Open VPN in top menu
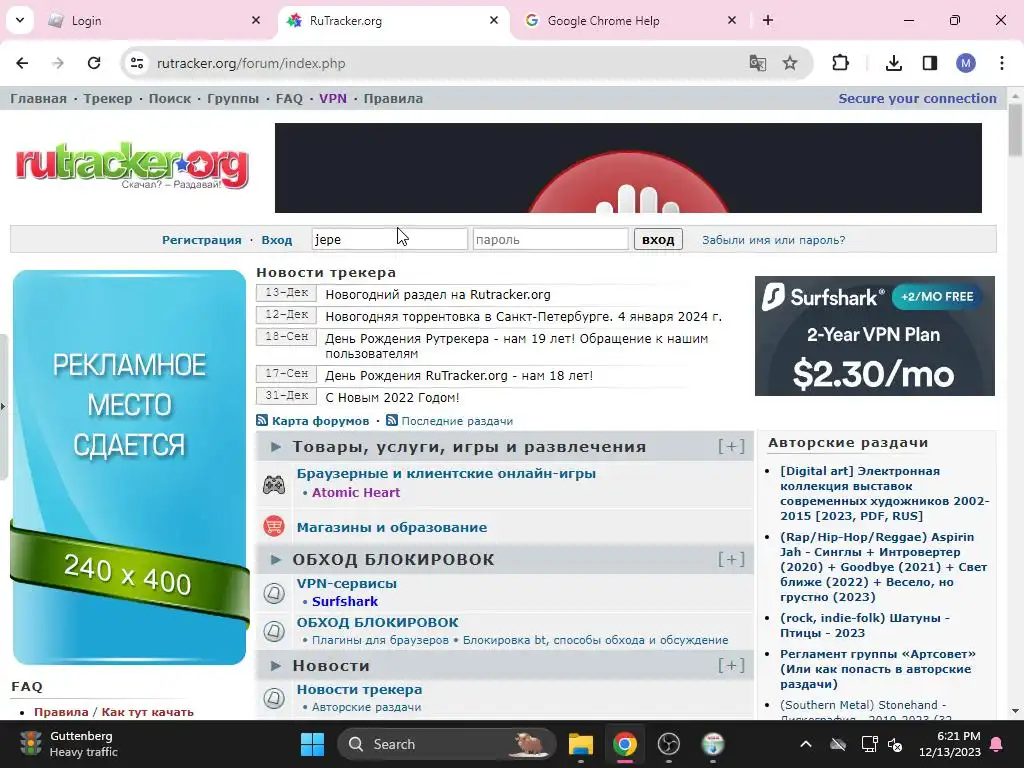This screenshot has width=1024, height=768. (x=333, y=99)
